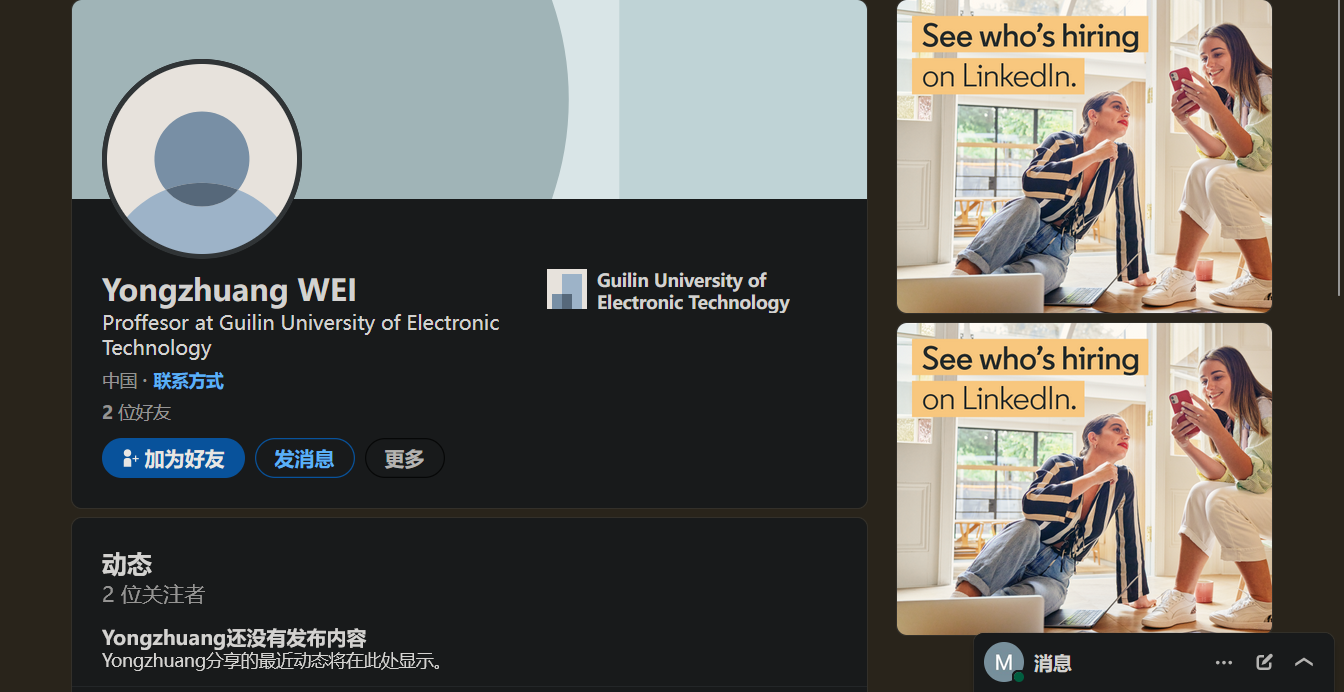Open the 联系方式 contact info link

pos(188,381)
